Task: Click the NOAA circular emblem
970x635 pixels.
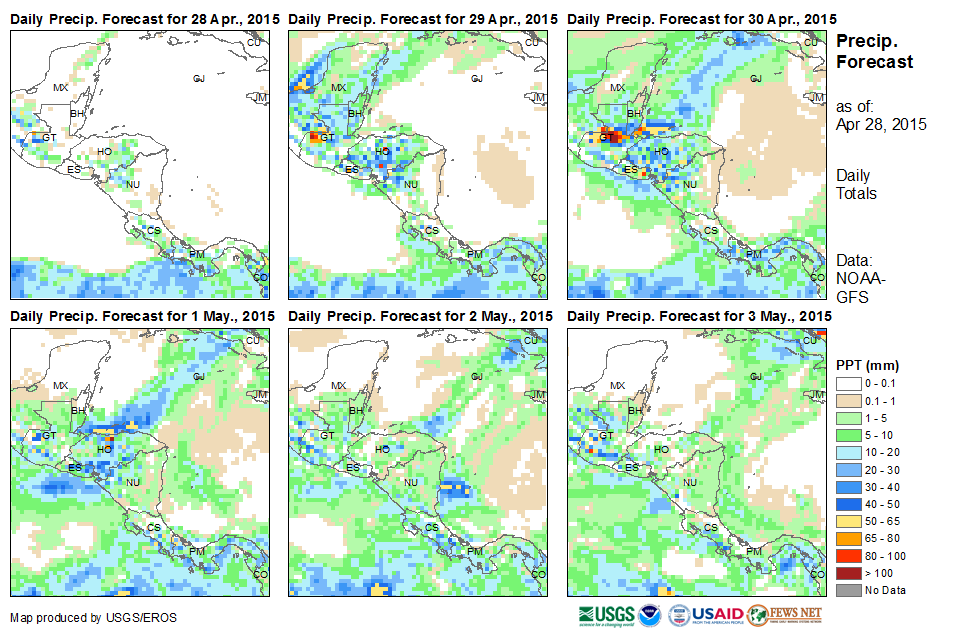Action: 651,616
